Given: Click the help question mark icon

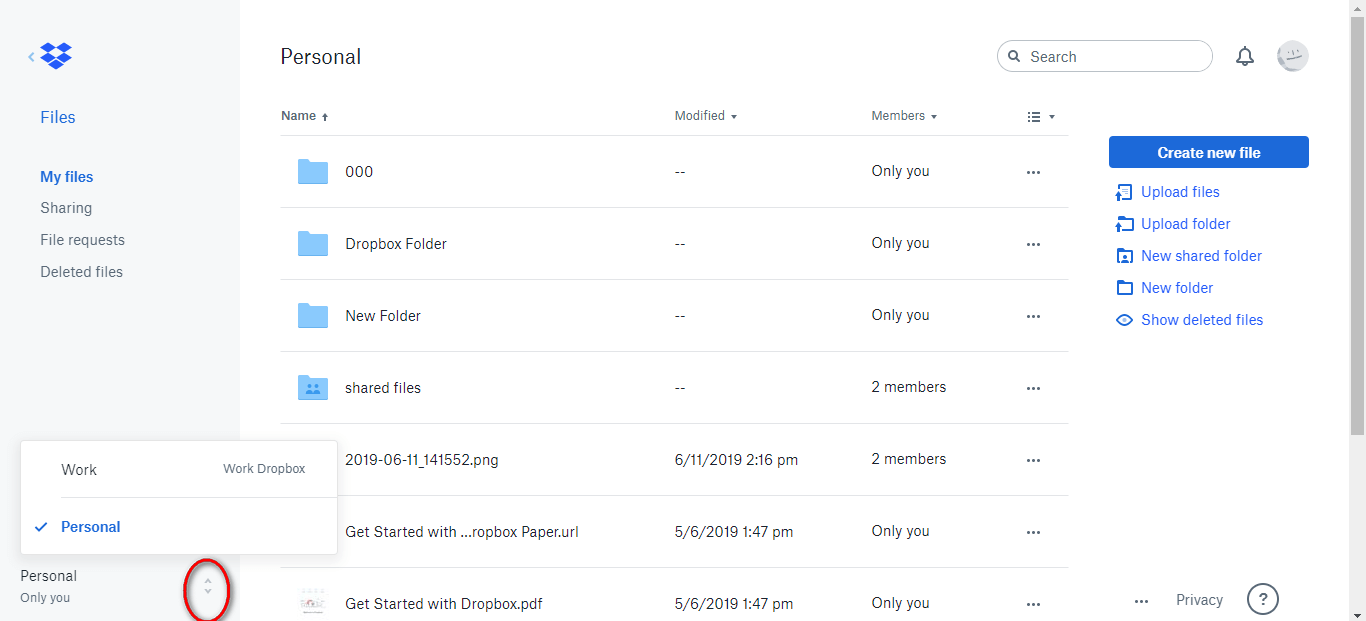Looking at the screenshot, I should 1263,600.
